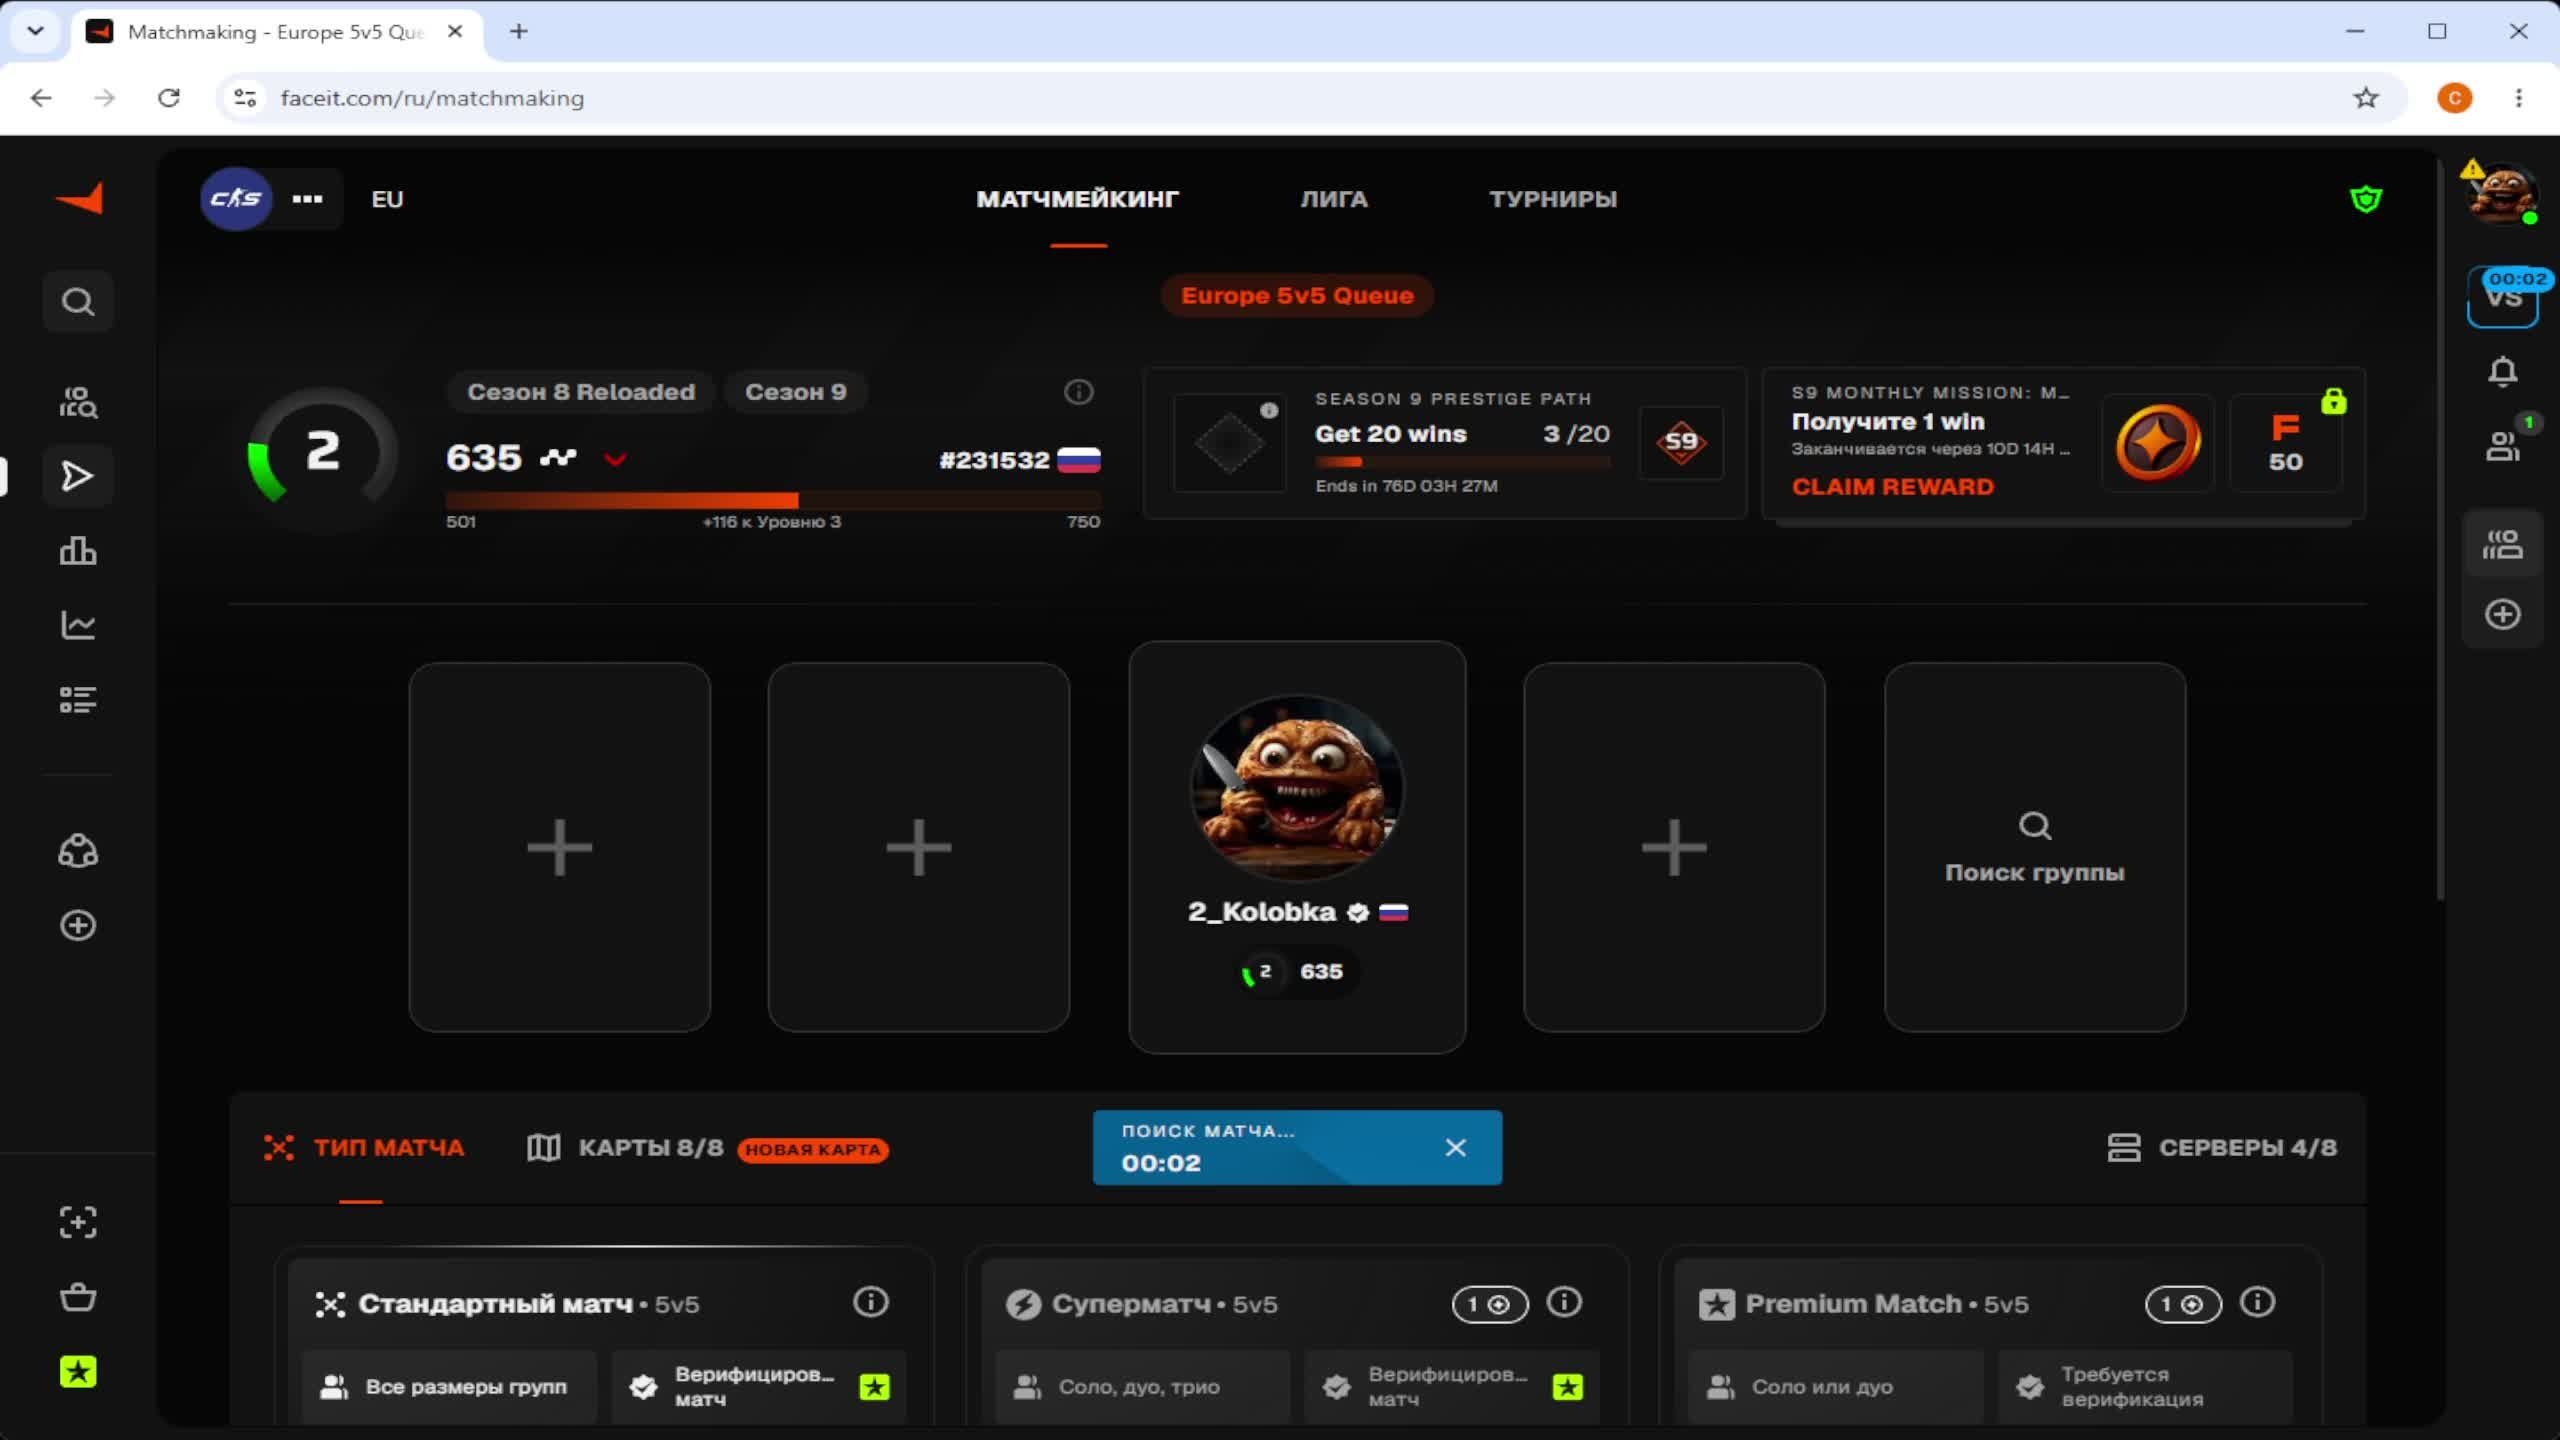Click the season info icon beside Сезон 9
Image resolution: width=2560 pixels, height=1440 pixels.
click(x=1078, y=392)
